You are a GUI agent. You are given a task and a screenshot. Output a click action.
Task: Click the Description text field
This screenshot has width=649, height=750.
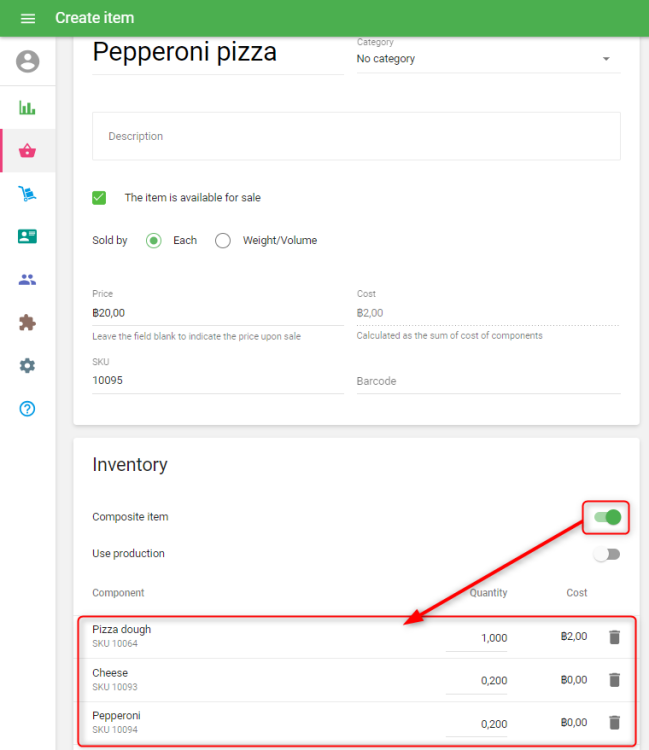[x=356, y=136]
